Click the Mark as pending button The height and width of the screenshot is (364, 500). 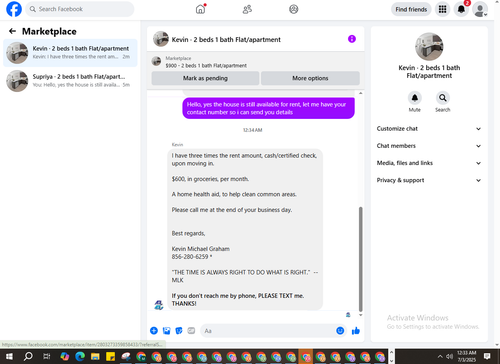(205, 78)
